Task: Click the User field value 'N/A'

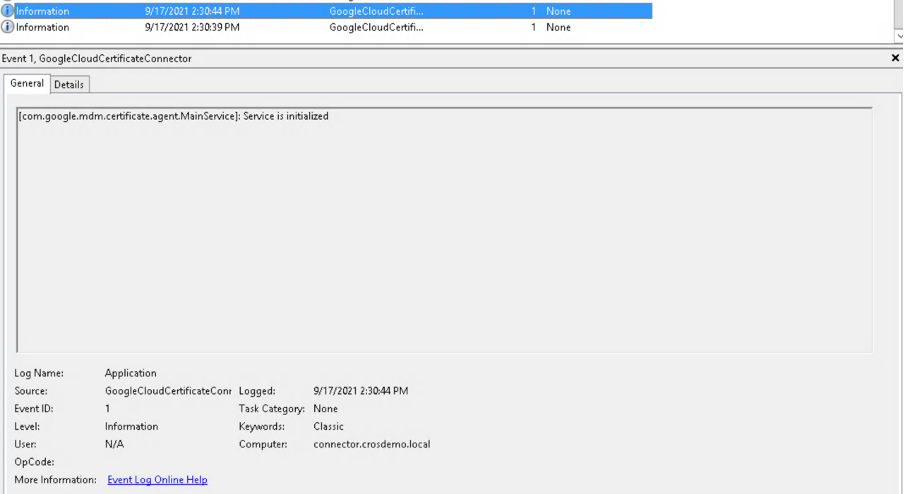Action: coord(114,444)
